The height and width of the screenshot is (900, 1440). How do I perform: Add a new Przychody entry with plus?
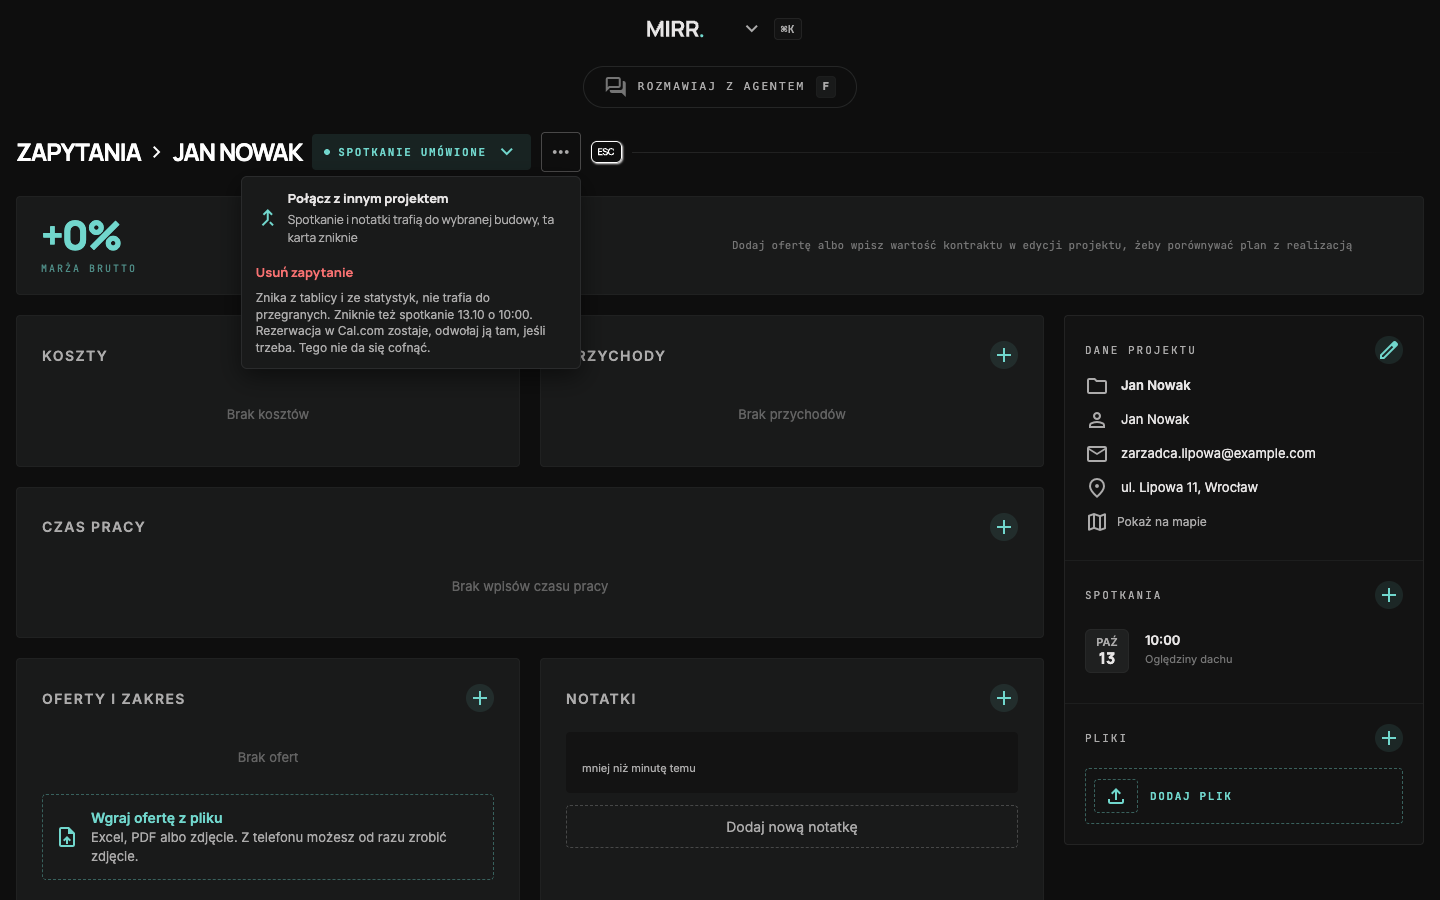pos(1003,355)
